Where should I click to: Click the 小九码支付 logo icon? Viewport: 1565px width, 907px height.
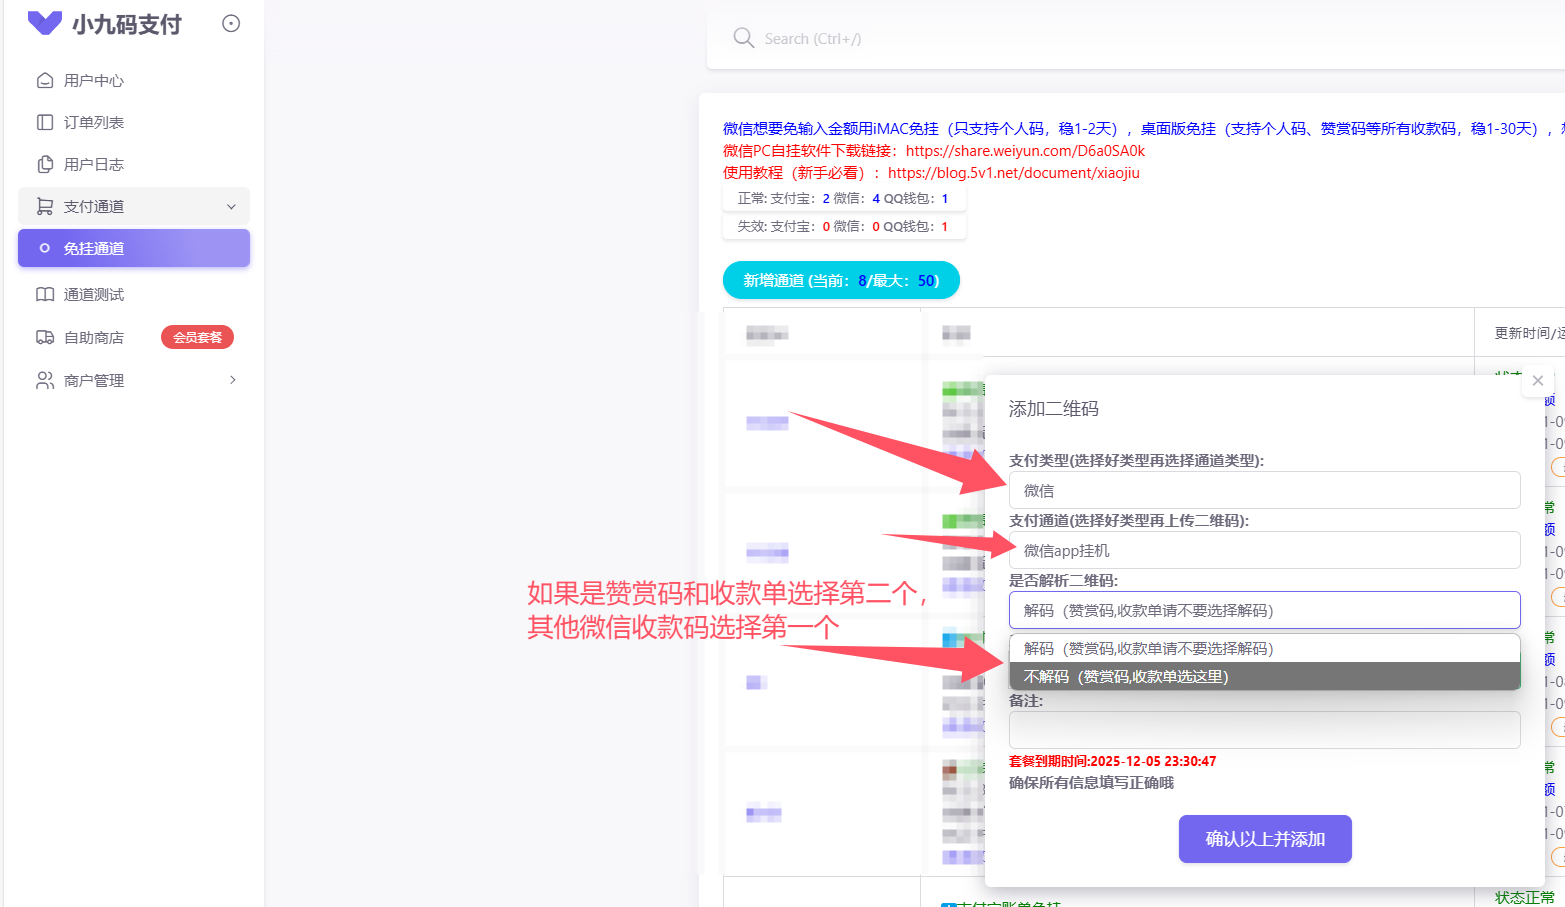(45, 23)
